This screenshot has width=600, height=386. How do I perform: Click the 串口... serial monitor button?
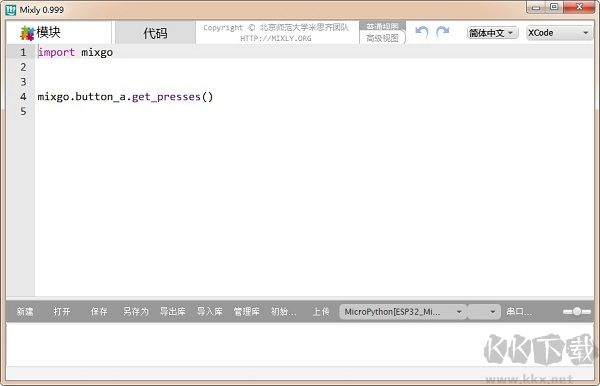pos(519,312)
